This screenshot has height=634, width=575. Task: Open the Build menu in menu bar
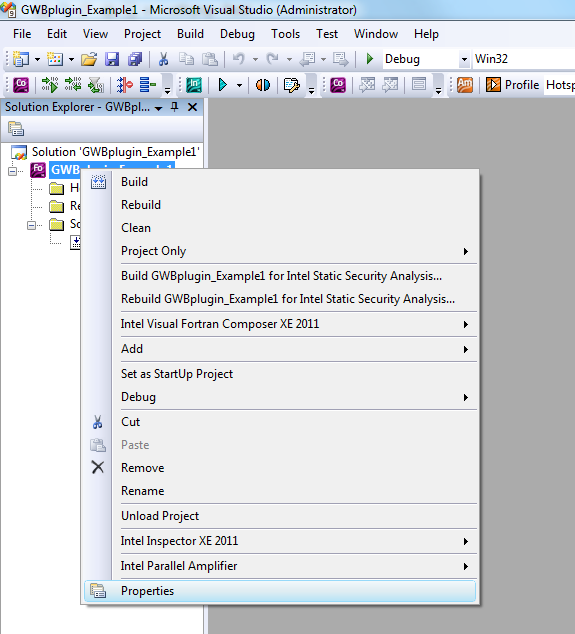pos(190,34)
